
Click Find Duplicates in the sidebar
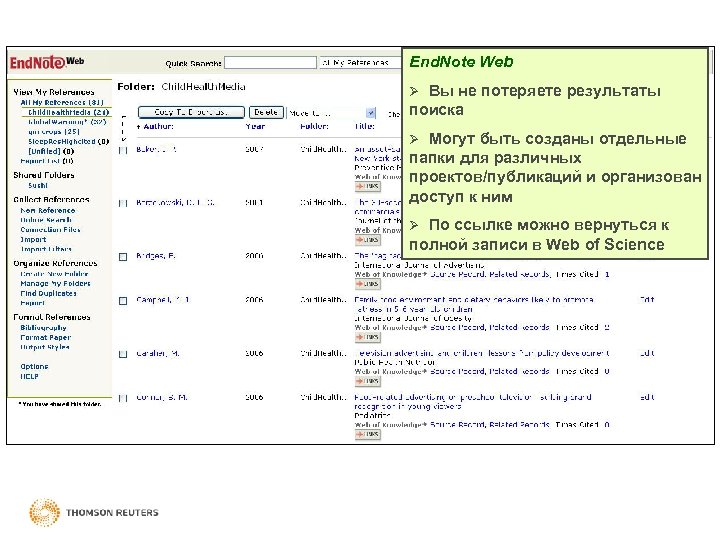[48, 293]
